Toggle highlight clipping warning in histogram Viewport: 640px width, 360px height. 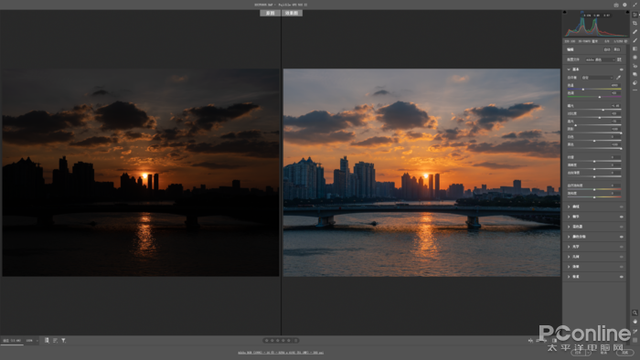(x=627, y=12)
